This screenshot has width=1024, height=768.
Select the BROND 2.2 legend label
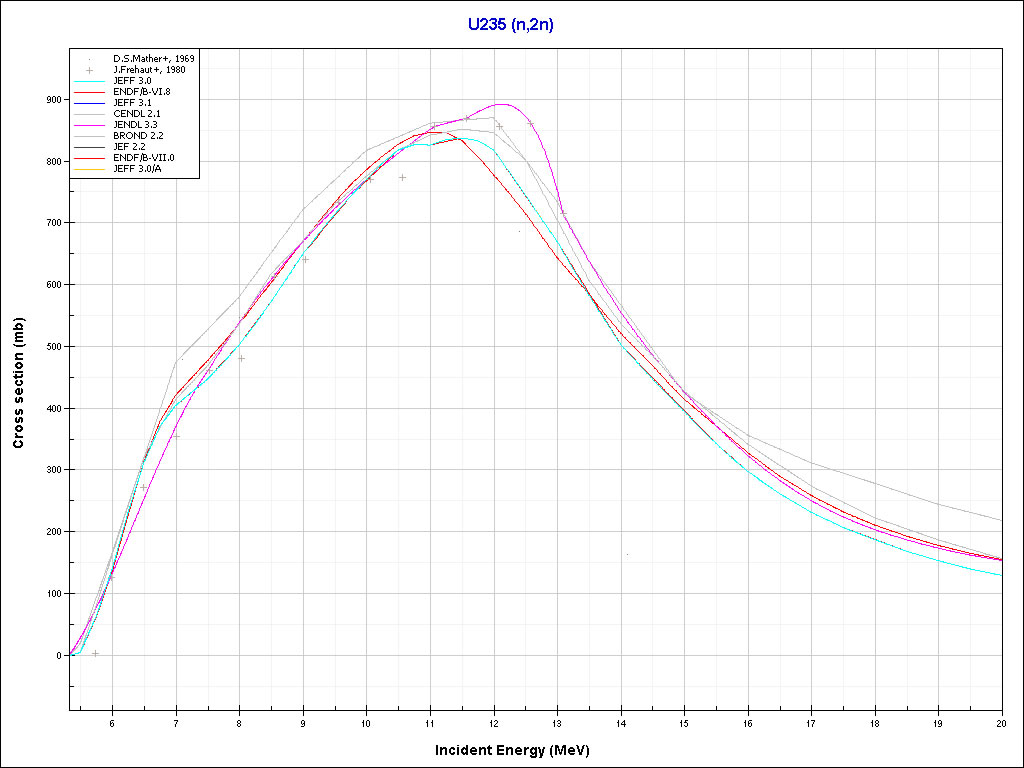136,136
